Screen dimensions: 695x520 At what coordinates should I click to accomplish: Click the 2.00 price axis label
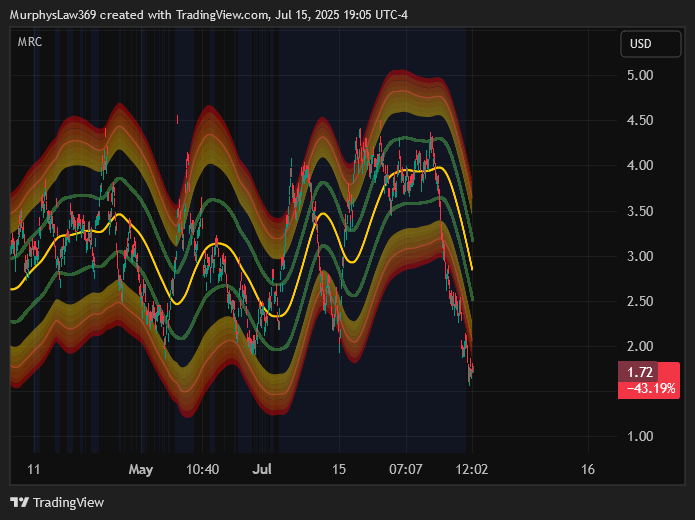click(640, 346)
